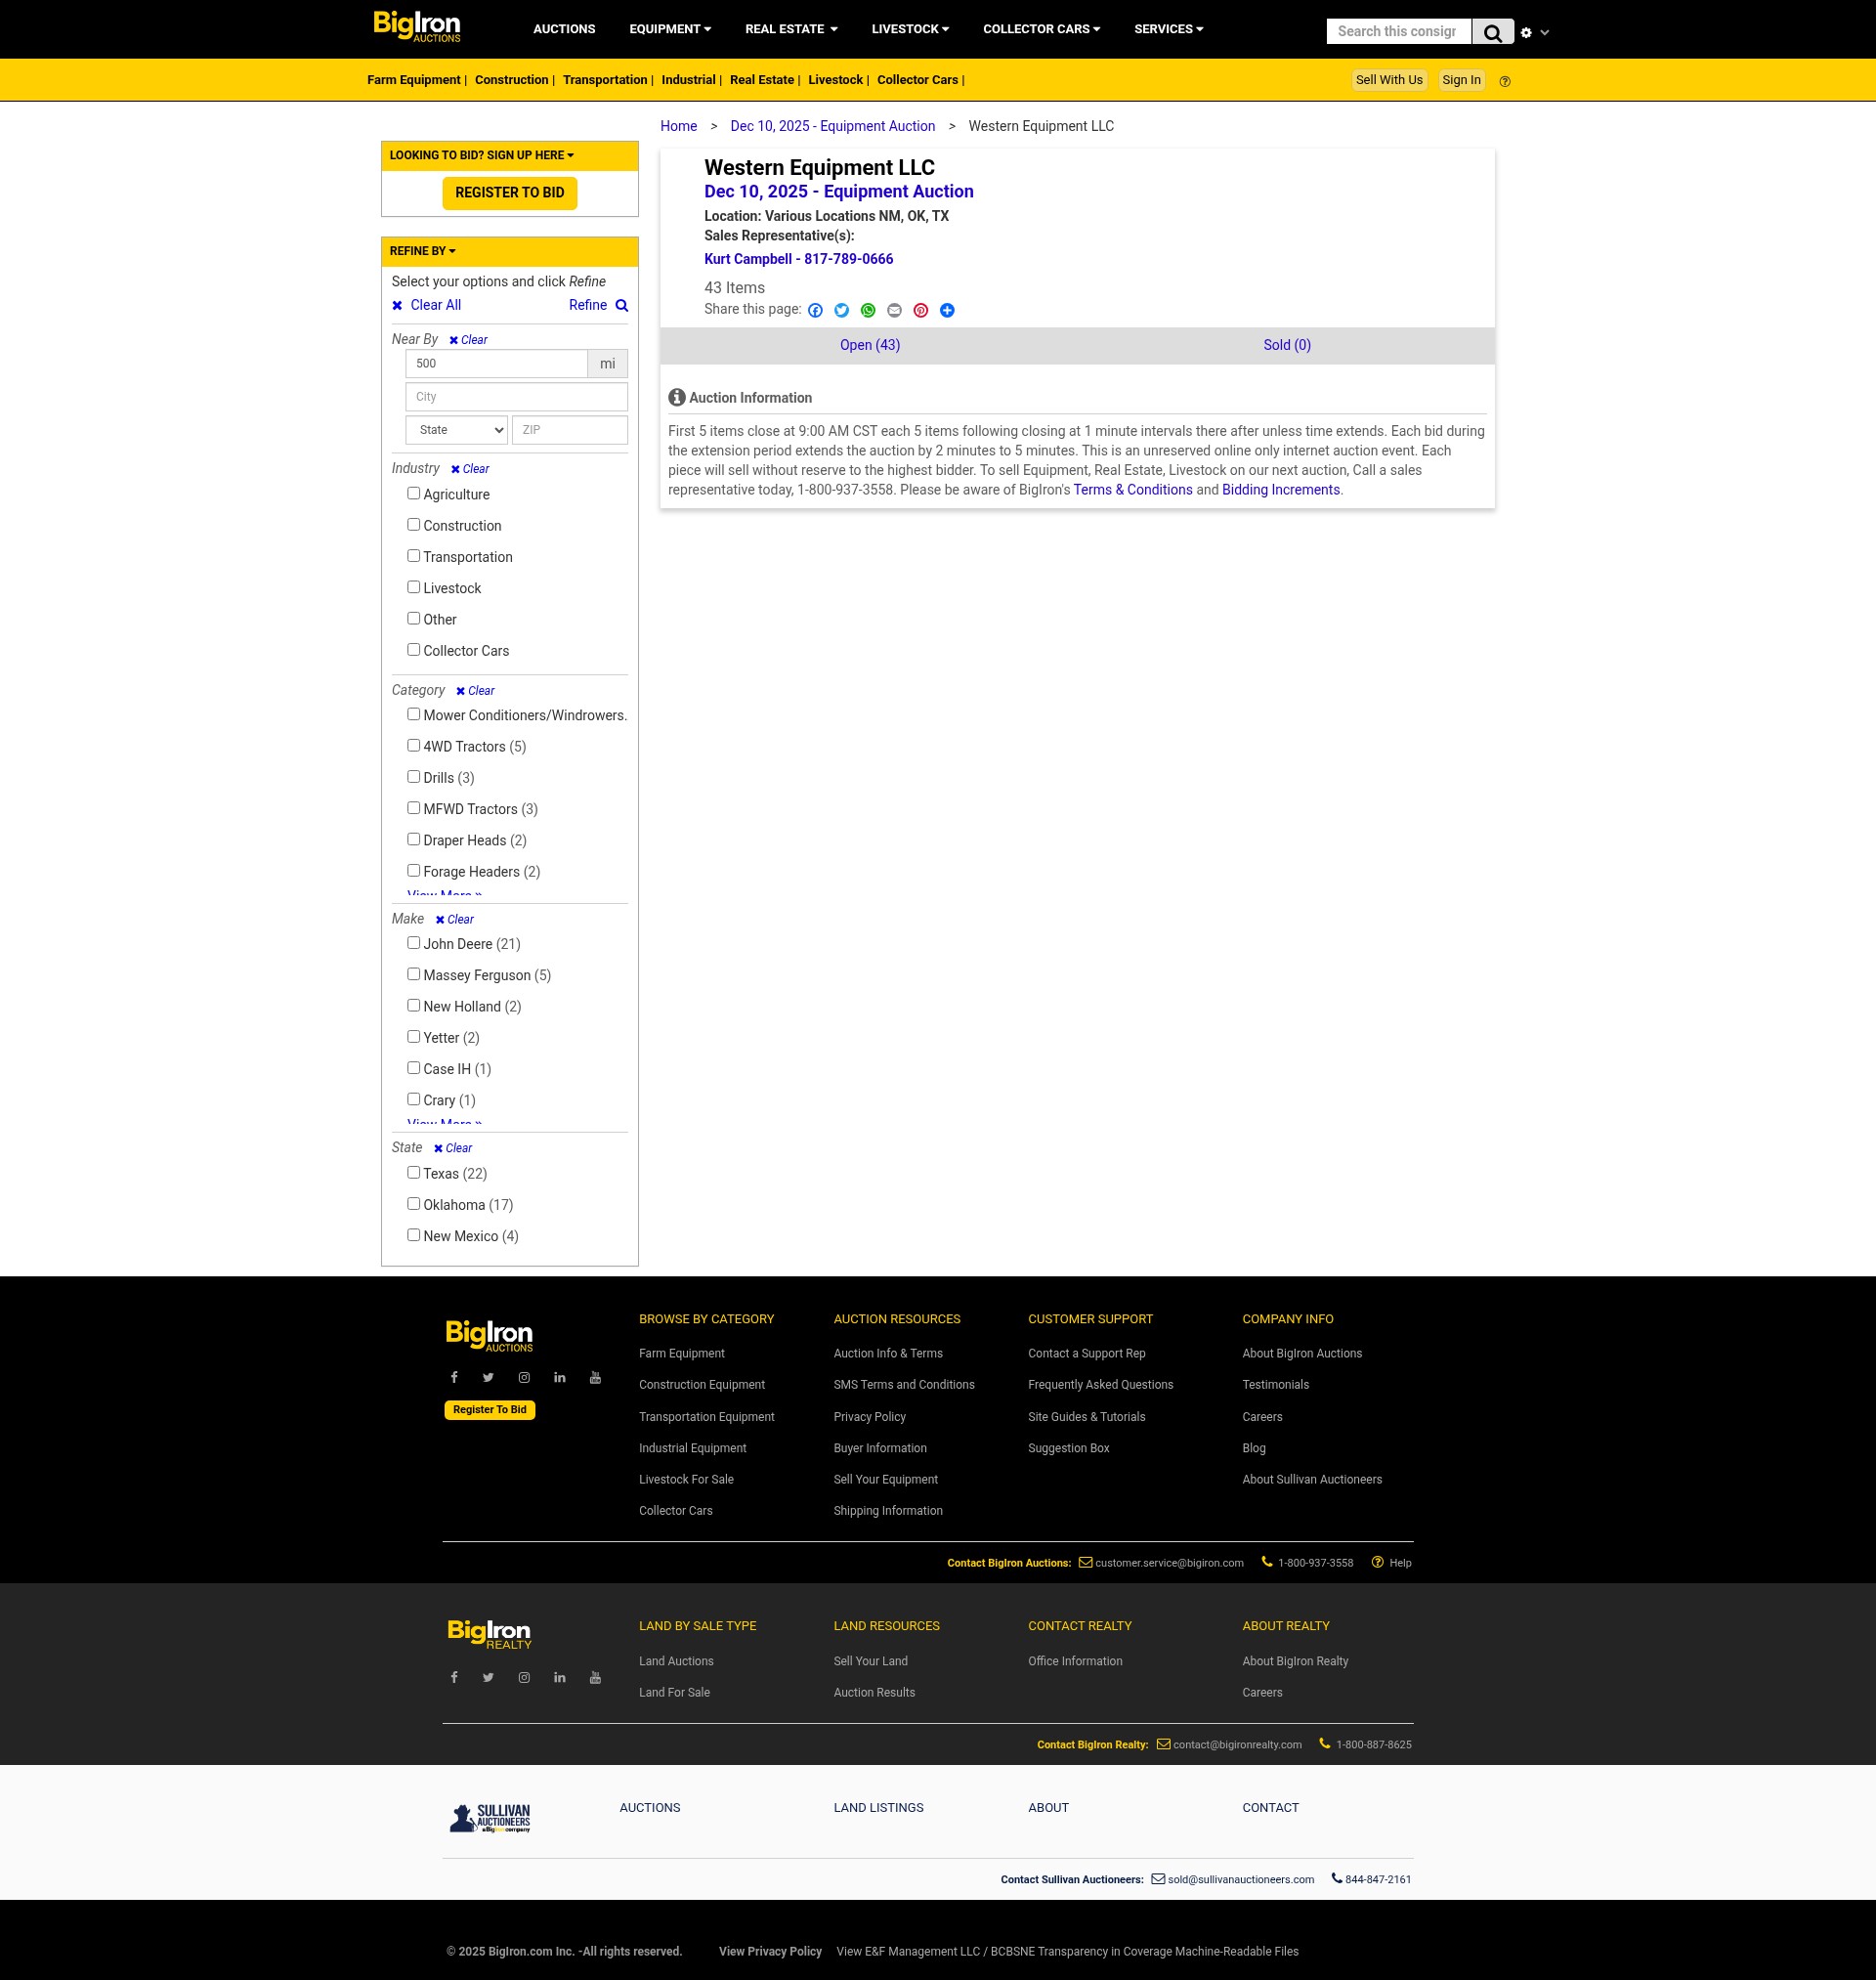Image resolution: width=1876 pixels, height=1980 pixels.
Task: Open BigIron Auctions footer Instagram icon
Action: point(524,1378)
